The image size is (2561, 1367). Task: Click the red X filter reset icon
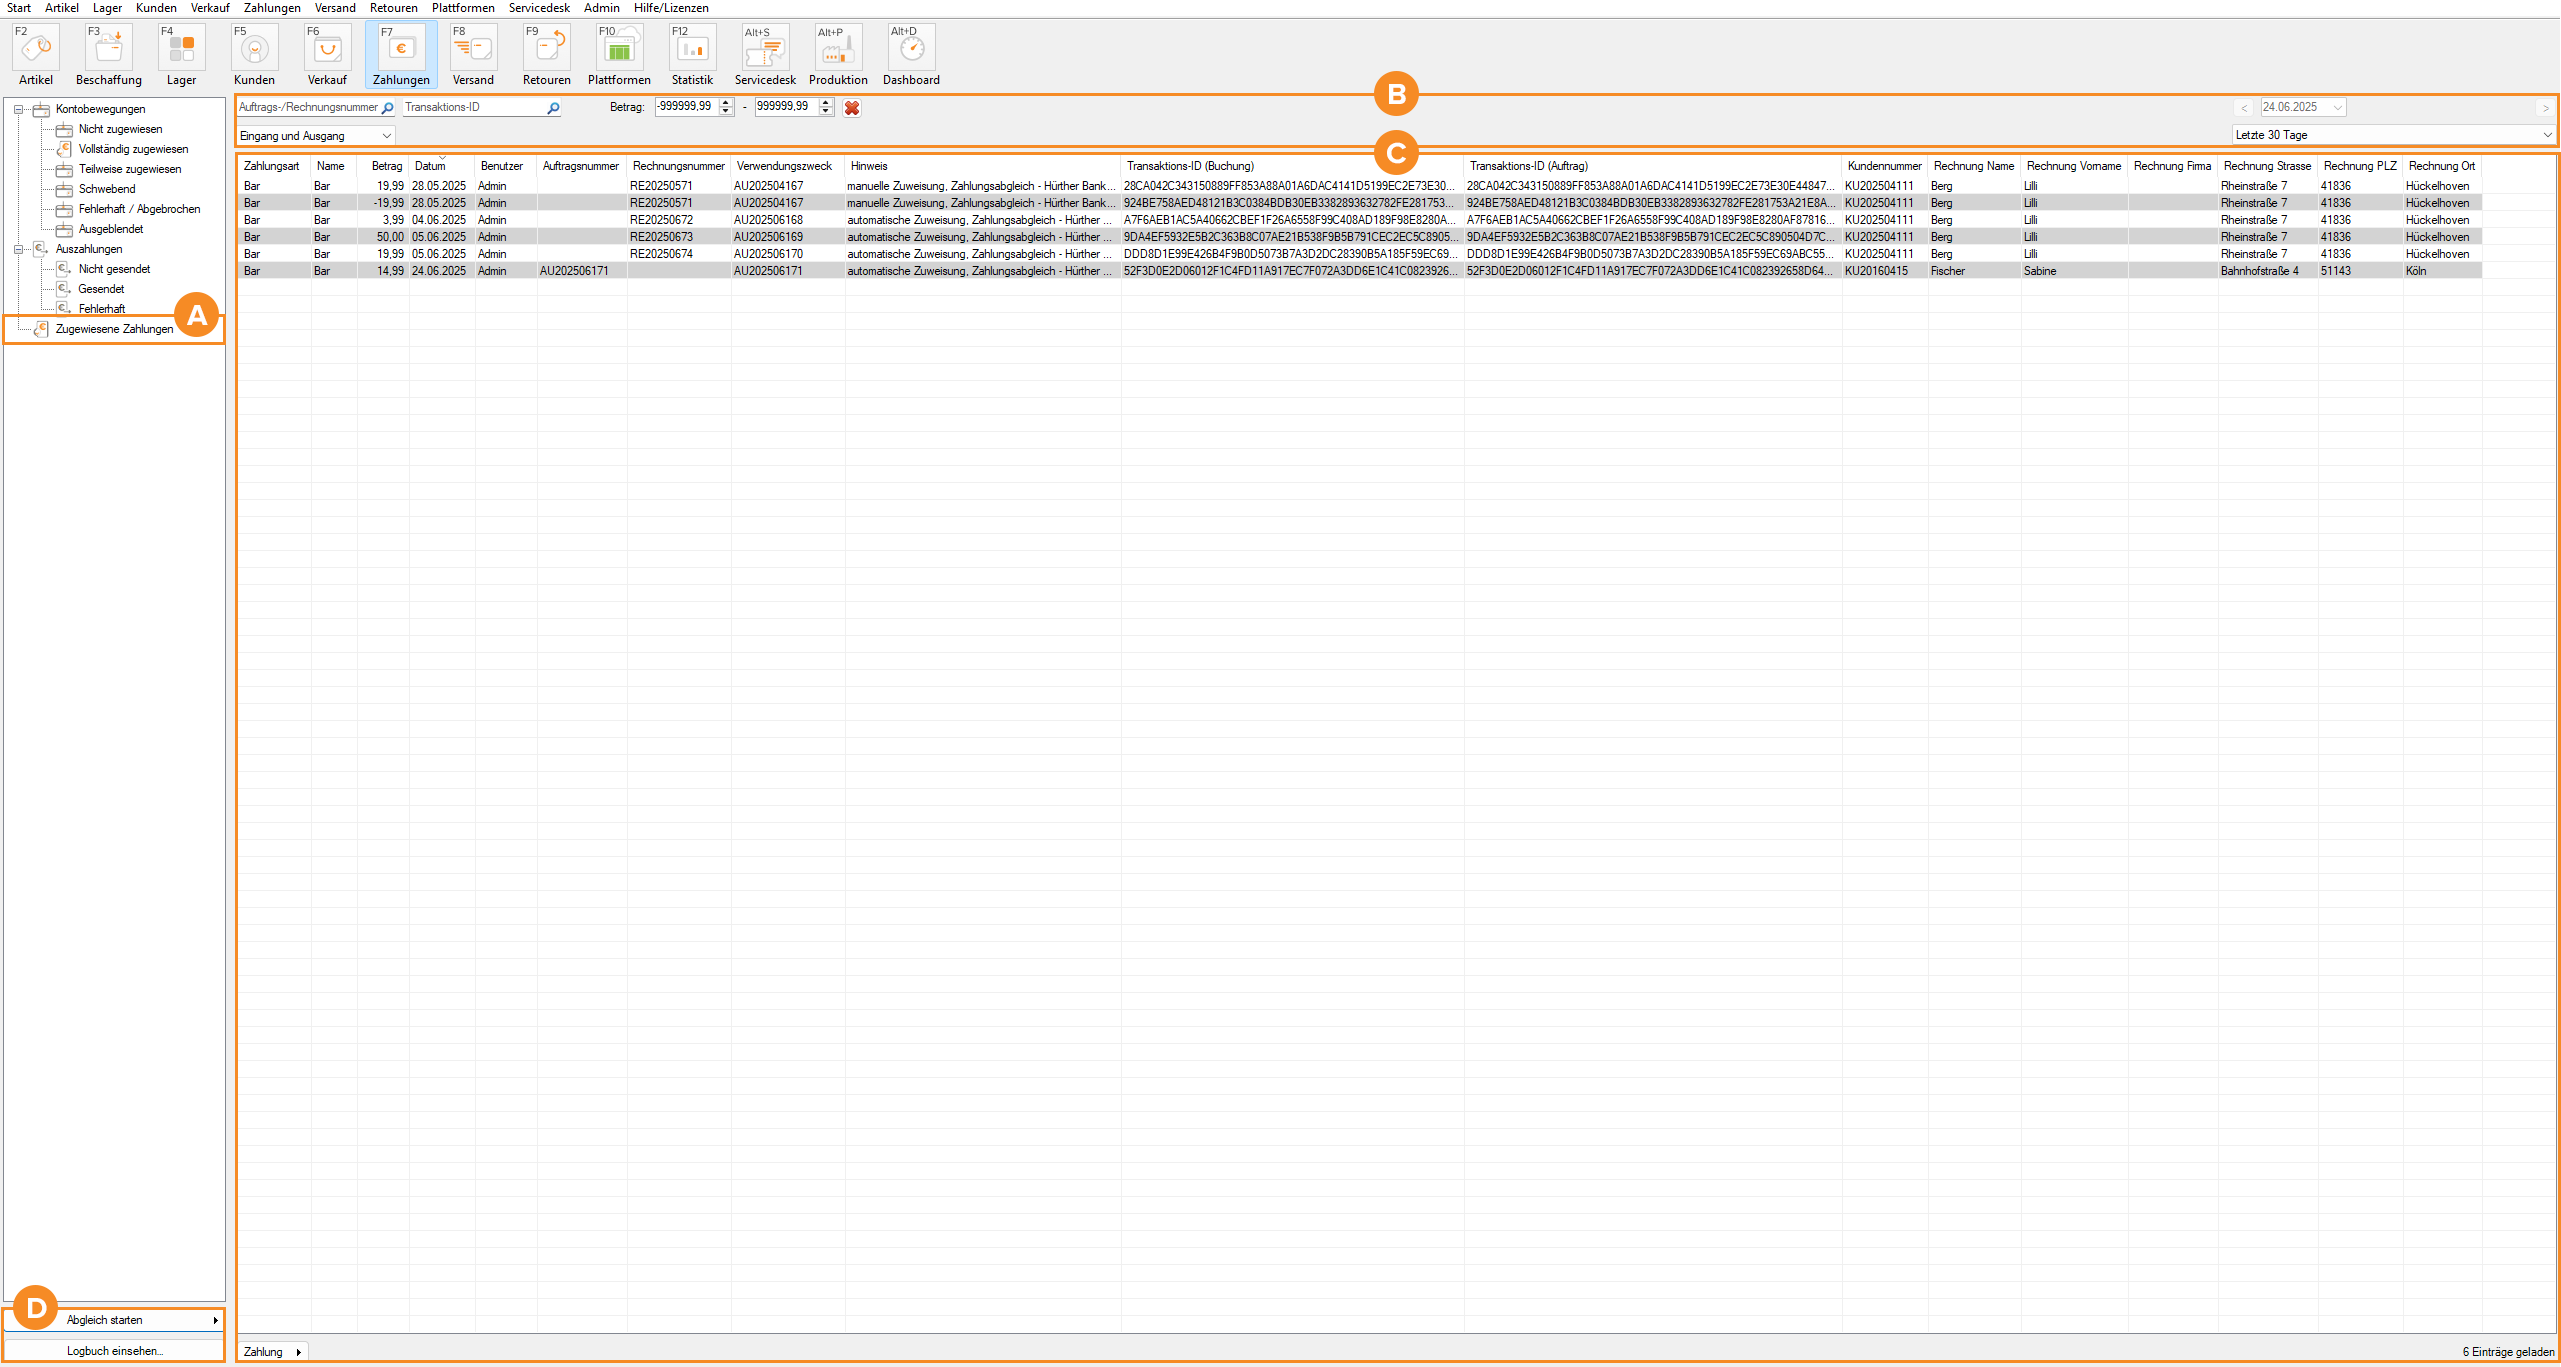[x=852, y=108]
